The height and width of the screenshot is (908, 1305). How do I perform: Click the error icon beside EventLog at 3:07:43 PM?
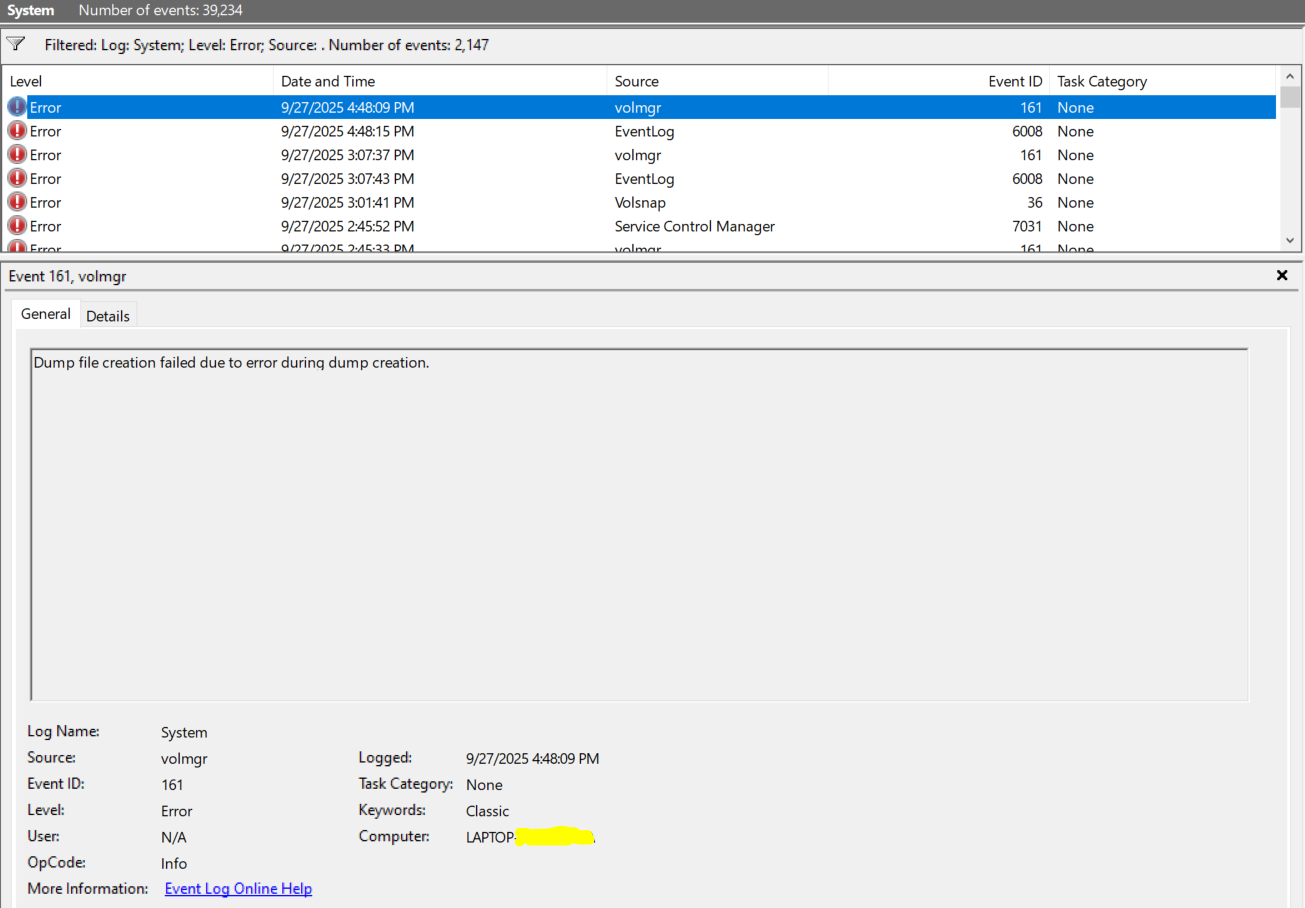tap(18, 178)
